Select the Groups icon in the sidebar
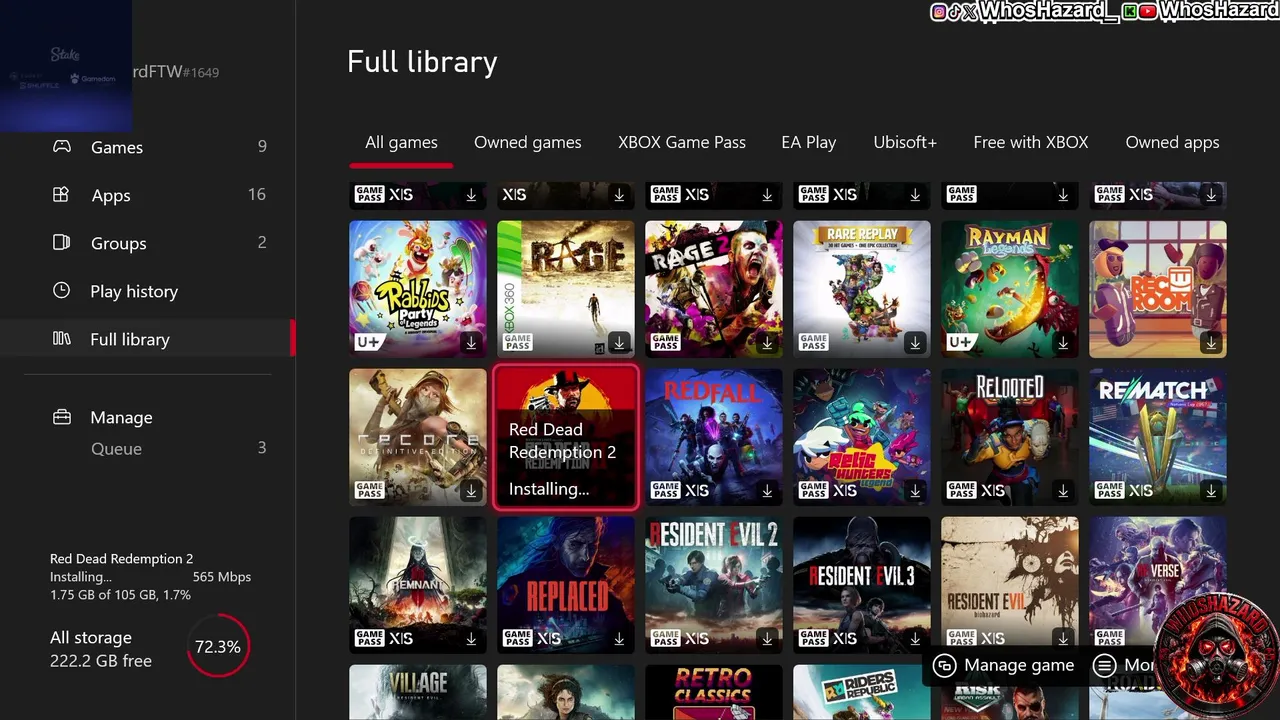The image size is (1280, 720). click(62, 243)
